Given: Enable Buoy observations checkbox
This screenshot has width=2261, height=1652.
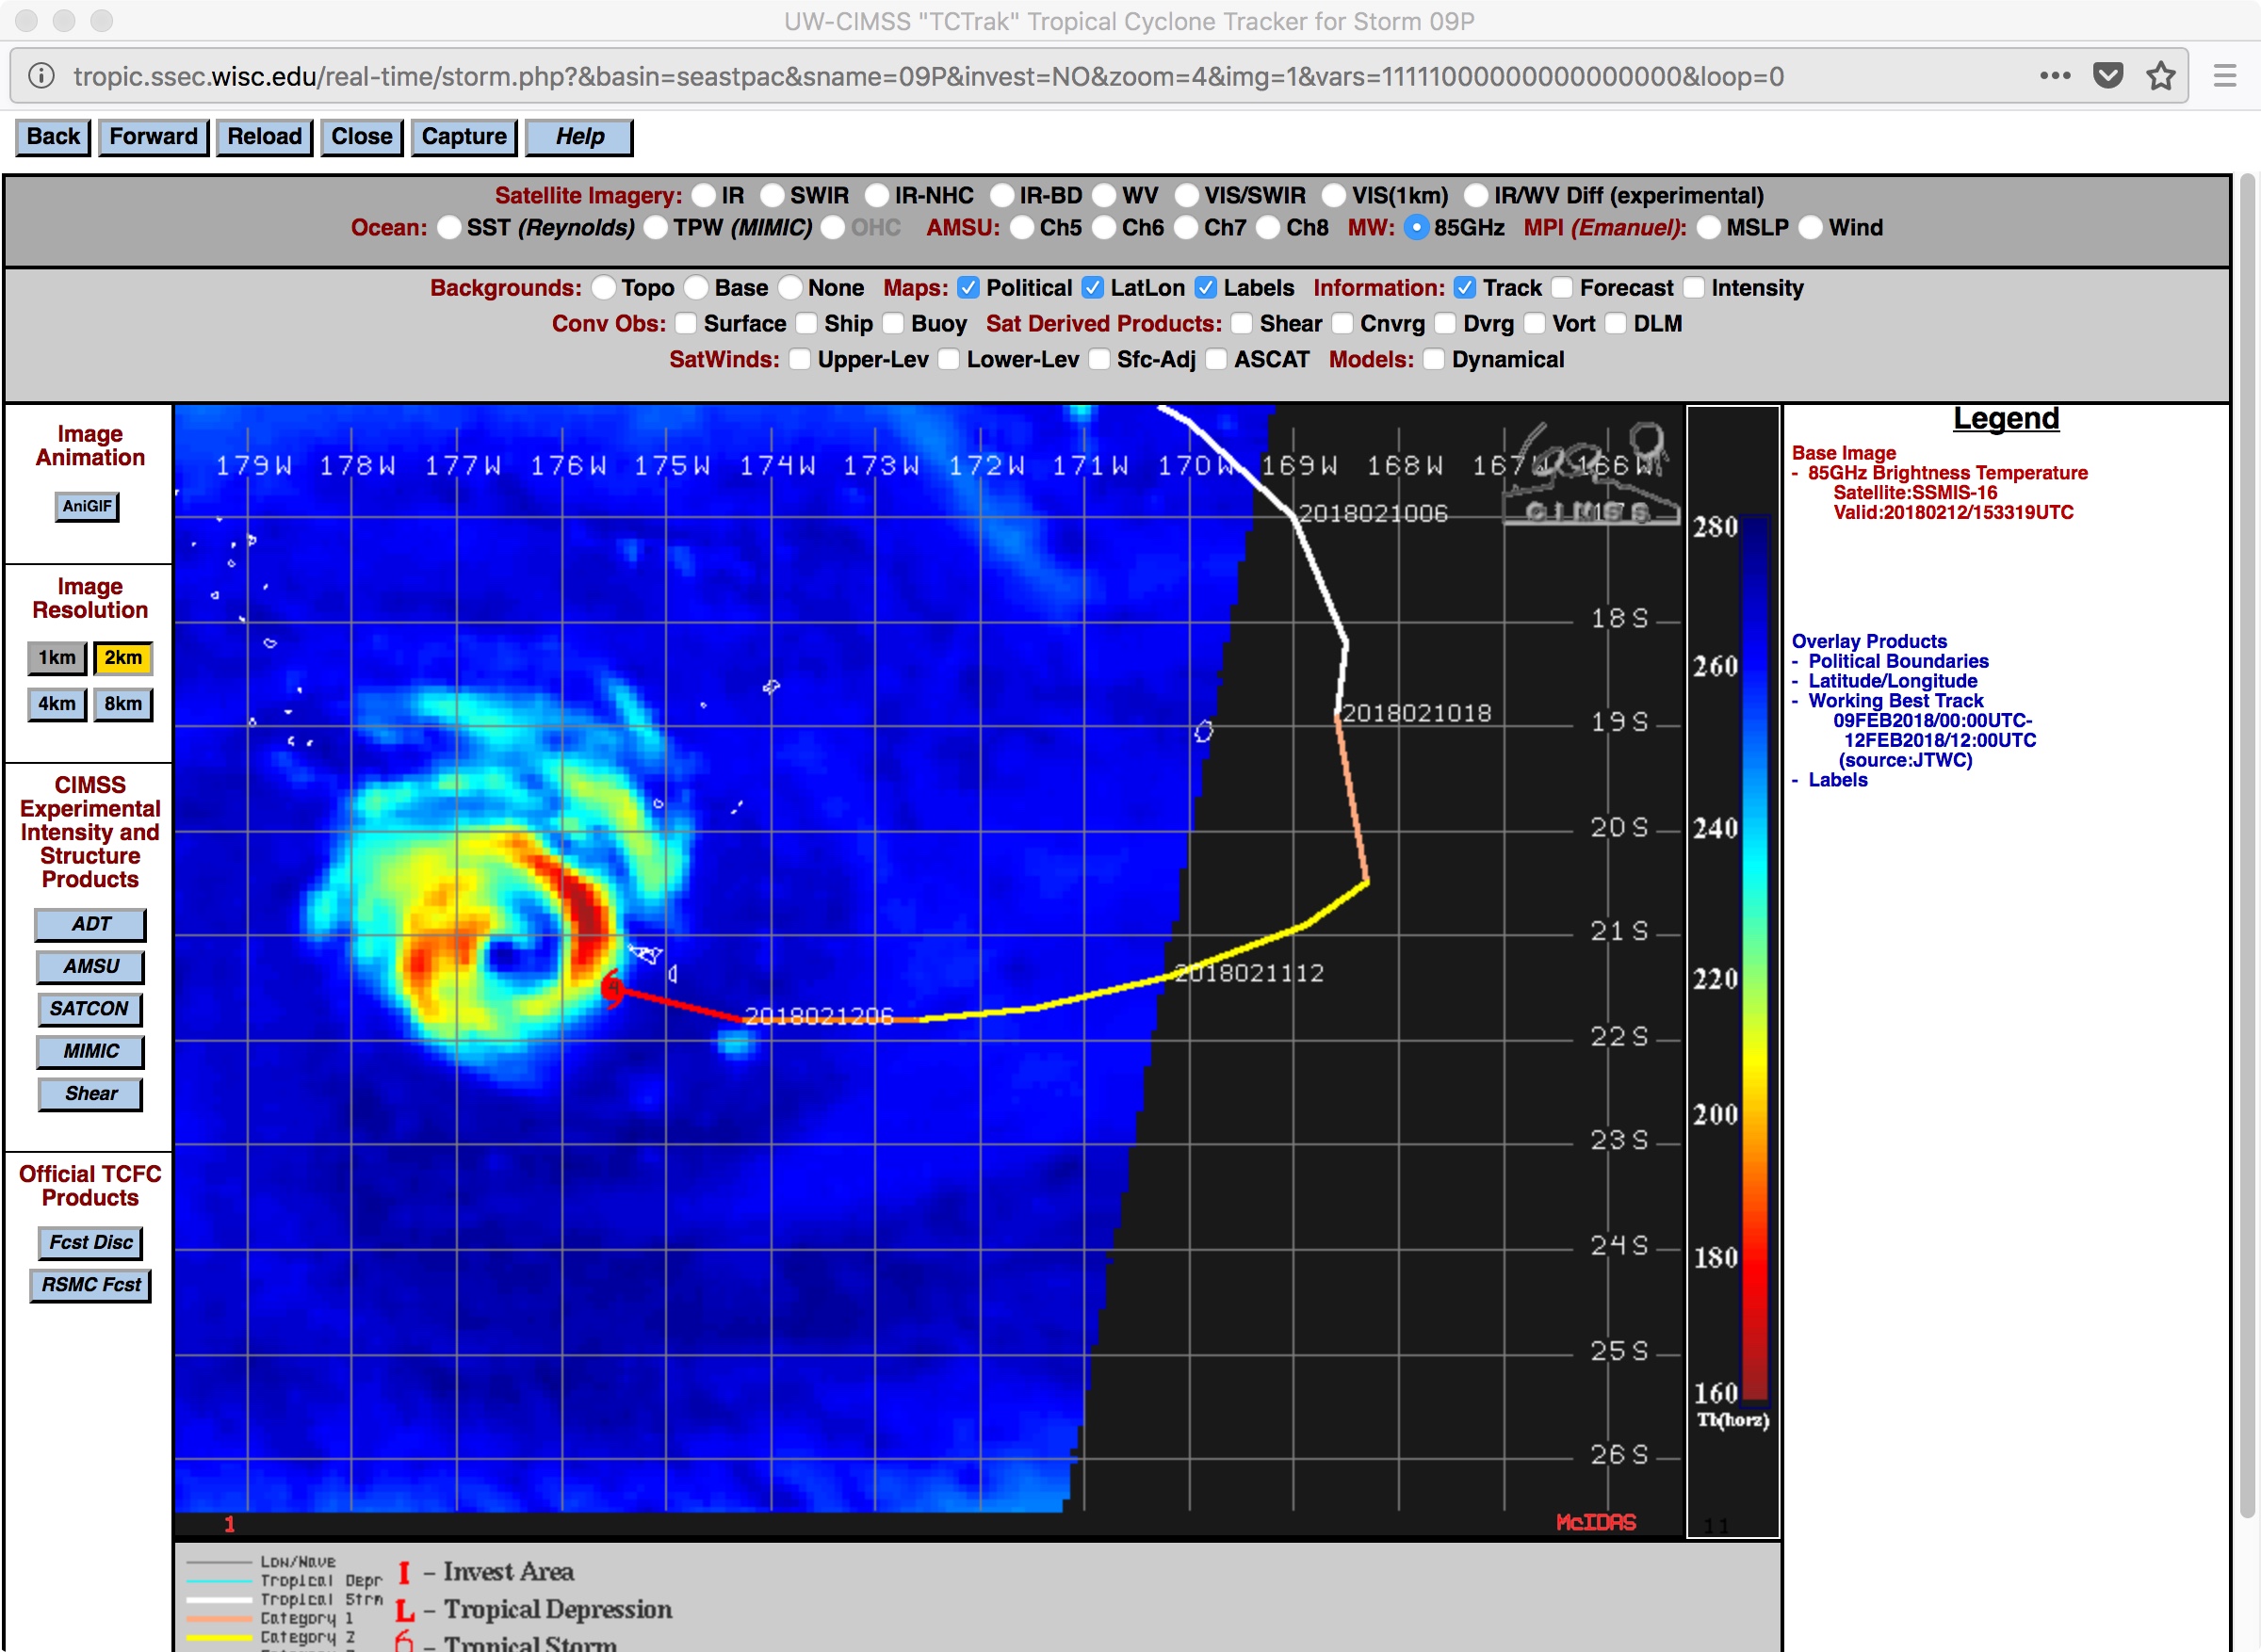Looking at the screenshot, I should click(893, 324).
